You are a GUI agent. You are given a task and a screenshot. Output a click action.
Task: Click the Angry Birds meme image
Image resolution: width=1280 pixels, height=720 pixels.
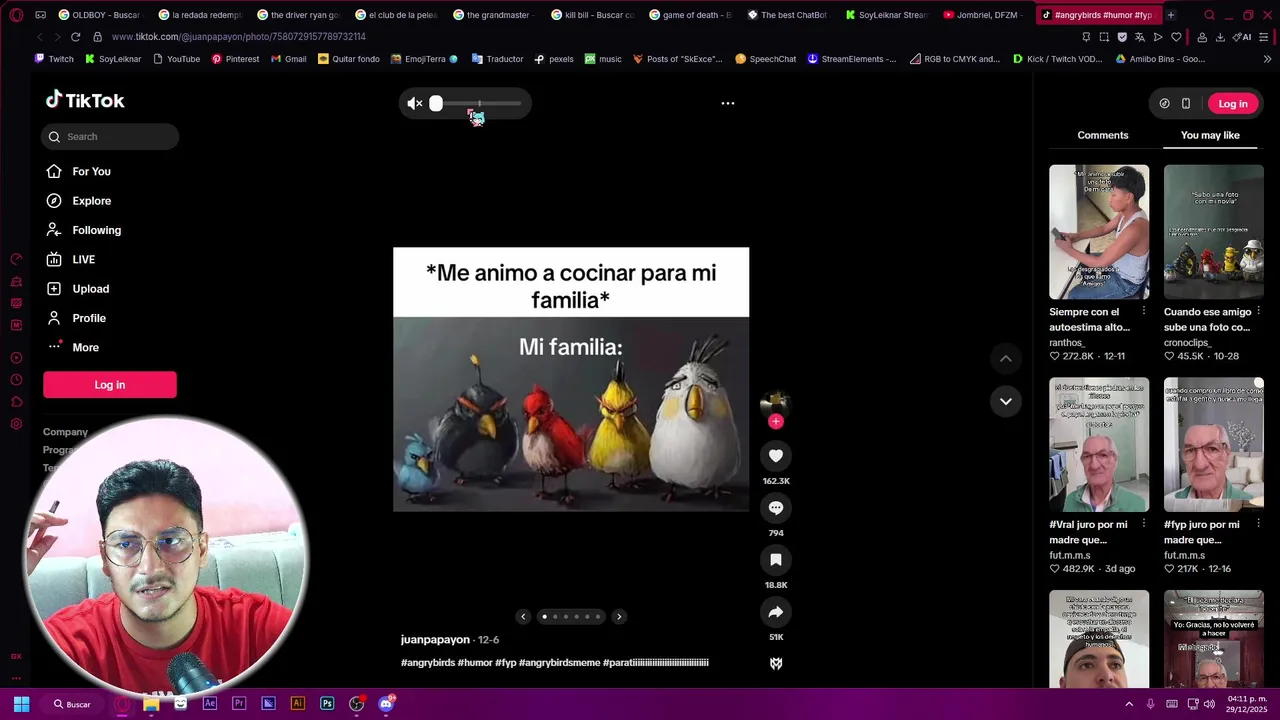(x=571, y=380)
